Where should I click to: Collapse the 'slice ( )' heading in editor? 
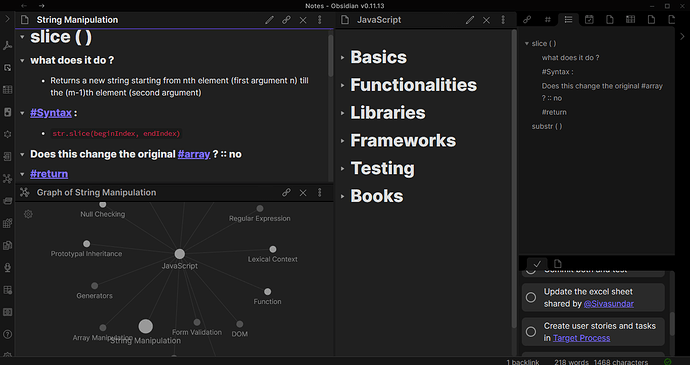click(x=22, y=37)
